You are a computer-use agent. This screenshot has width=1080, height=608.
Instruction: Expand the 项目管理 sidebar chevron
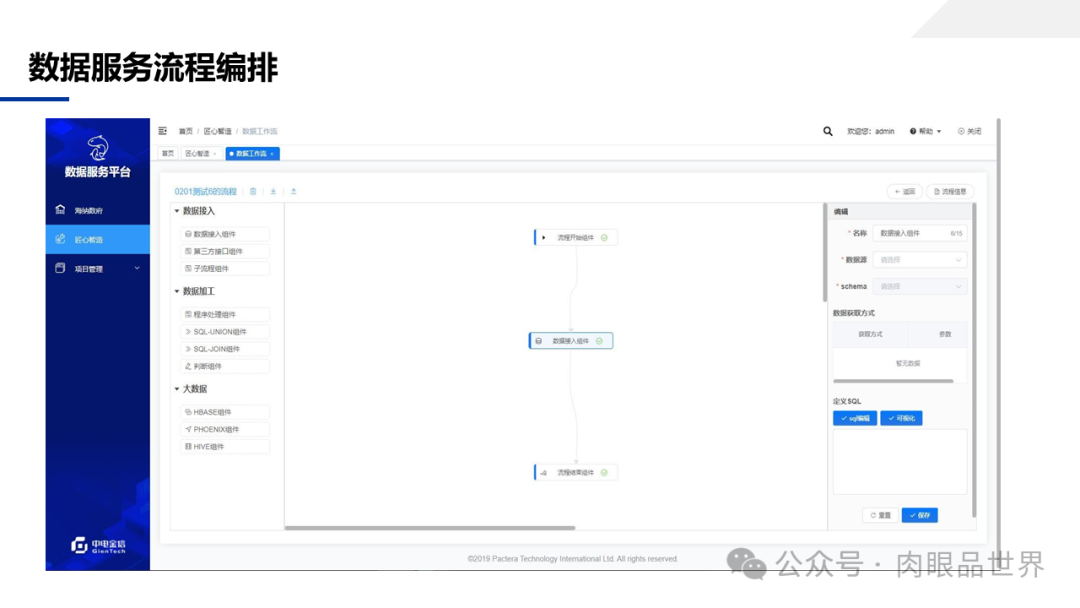point(137,269)
